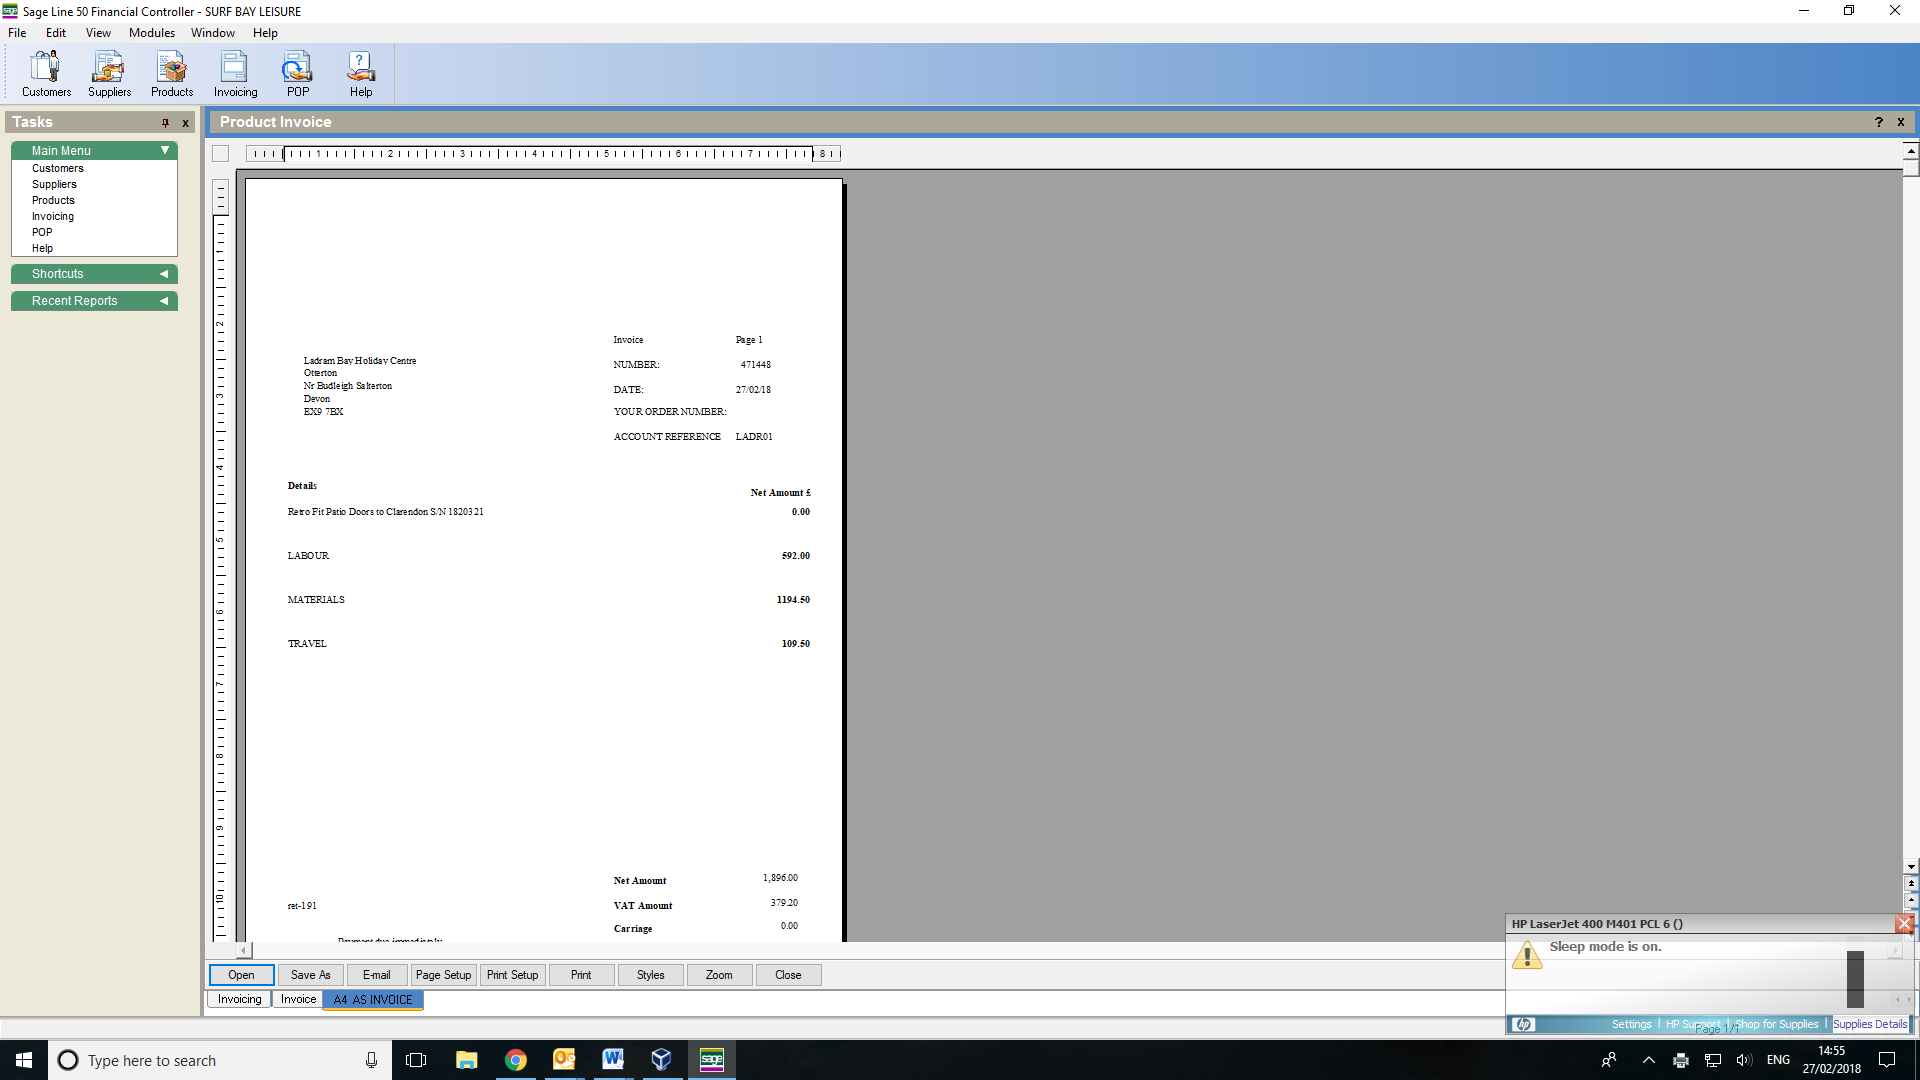Open the Modules menu

pyautogui.click(x=151, y=33)
